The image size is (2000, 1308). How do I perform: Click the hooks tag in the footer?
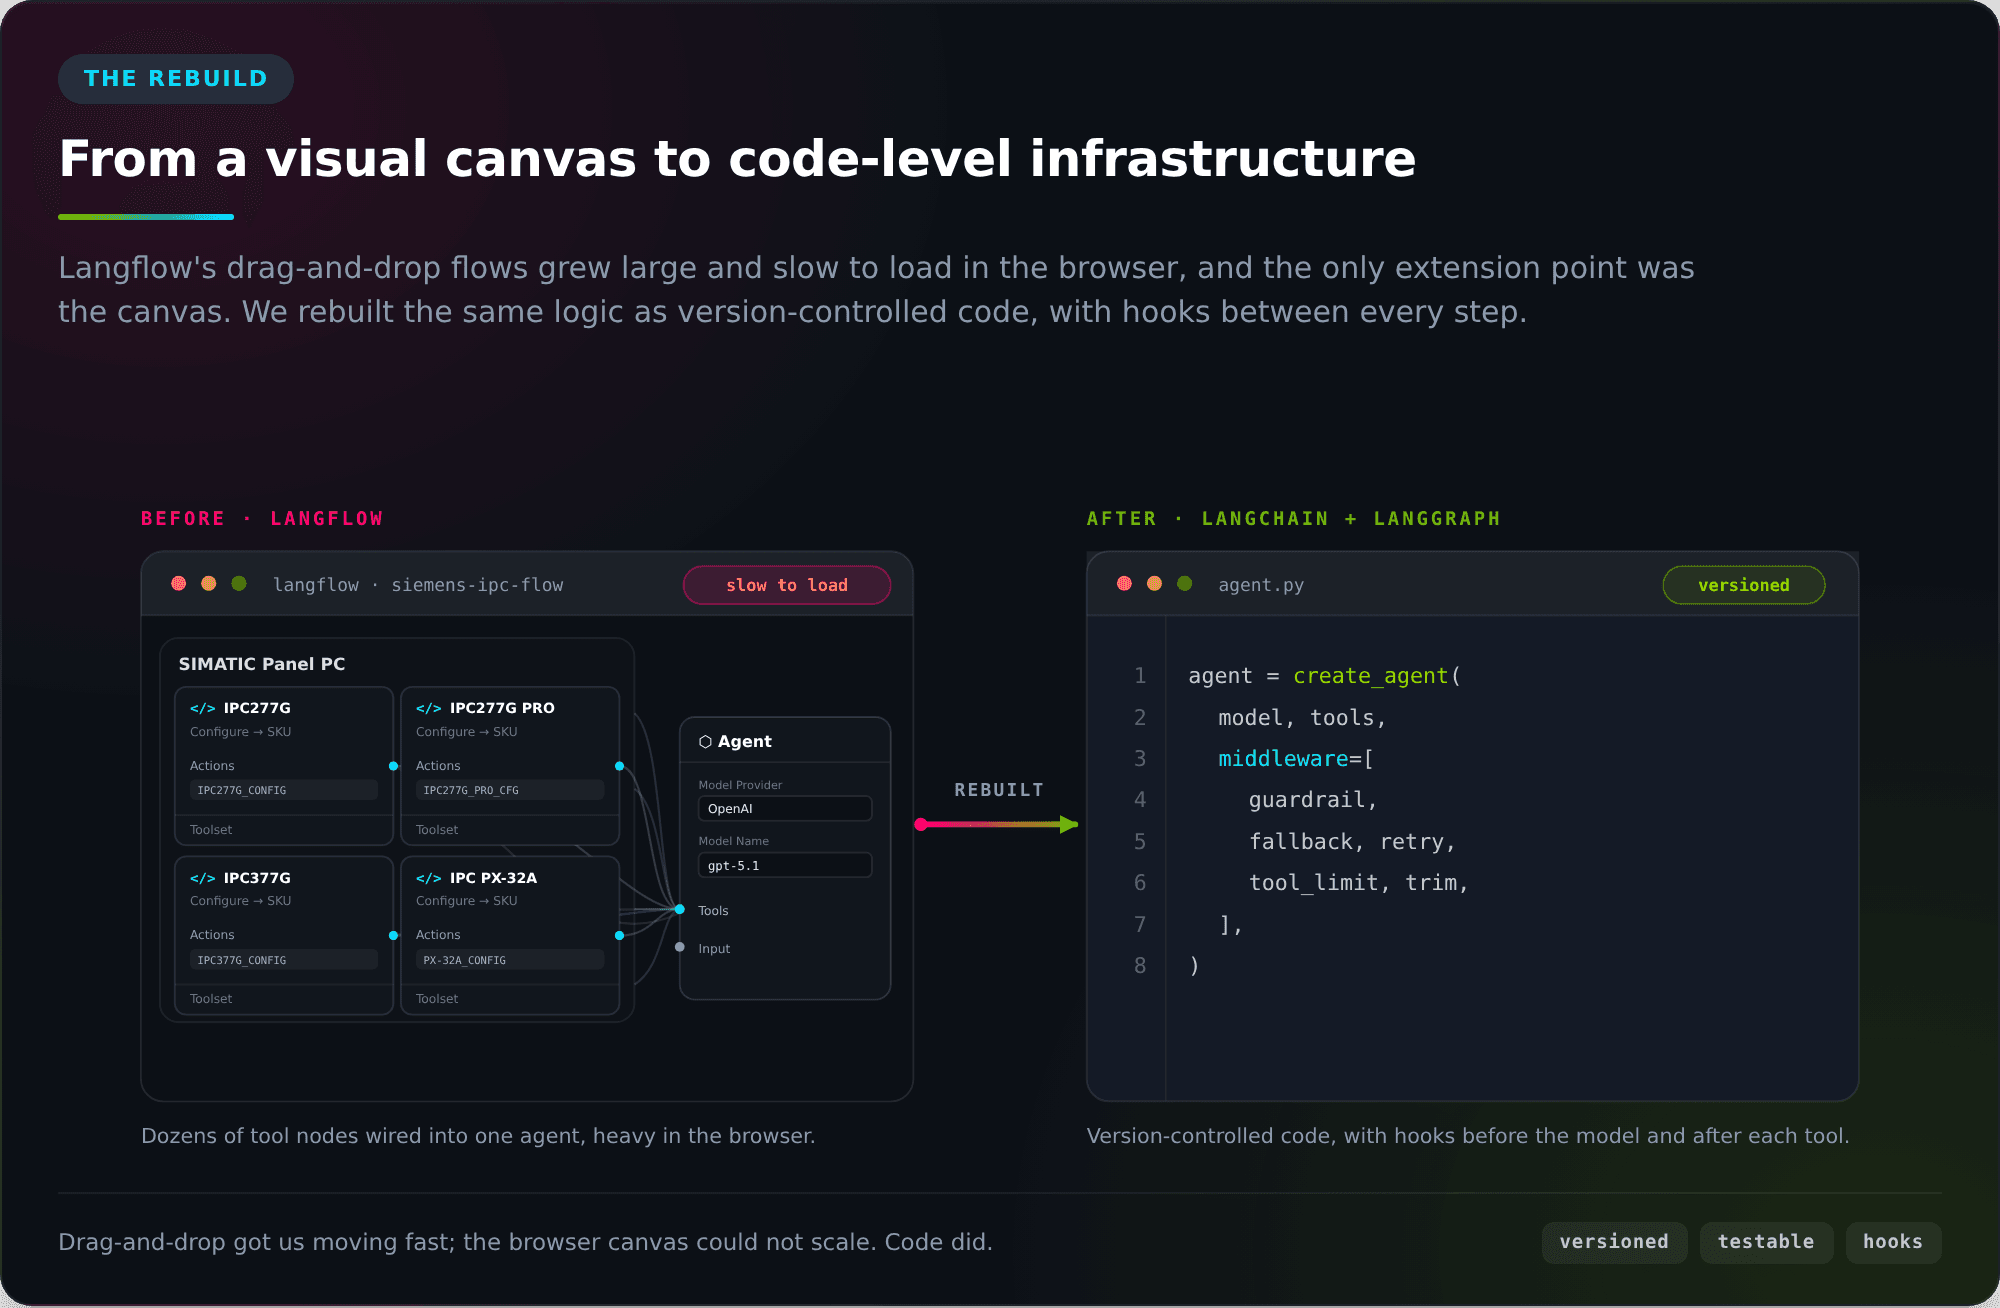(1893, 1242)
